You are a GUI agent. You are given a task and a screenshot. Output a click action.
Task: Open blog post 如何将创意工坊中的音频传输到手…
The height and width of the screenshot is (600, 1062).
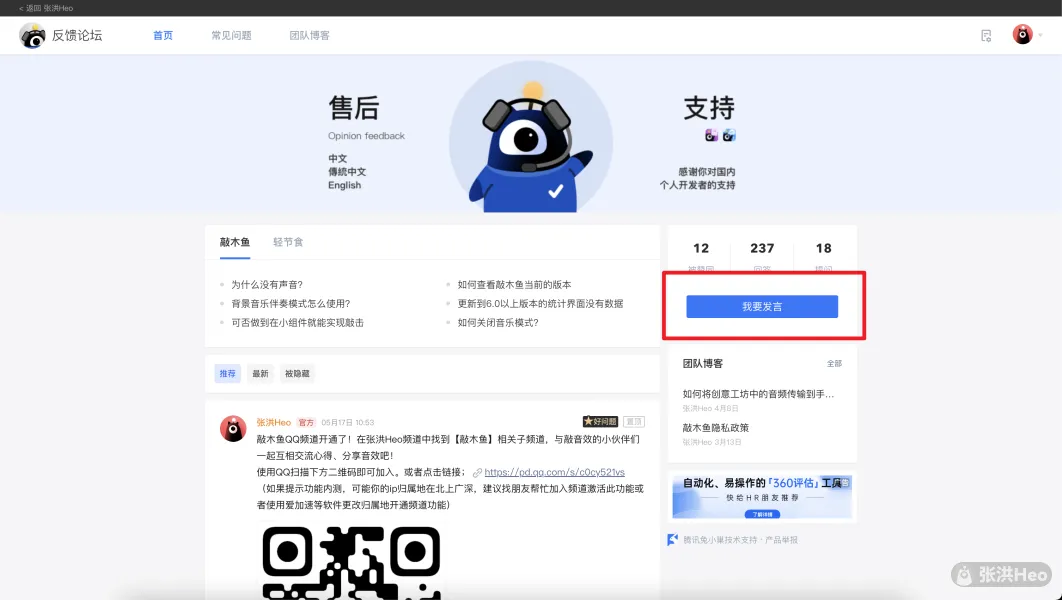tap(758, 394)
